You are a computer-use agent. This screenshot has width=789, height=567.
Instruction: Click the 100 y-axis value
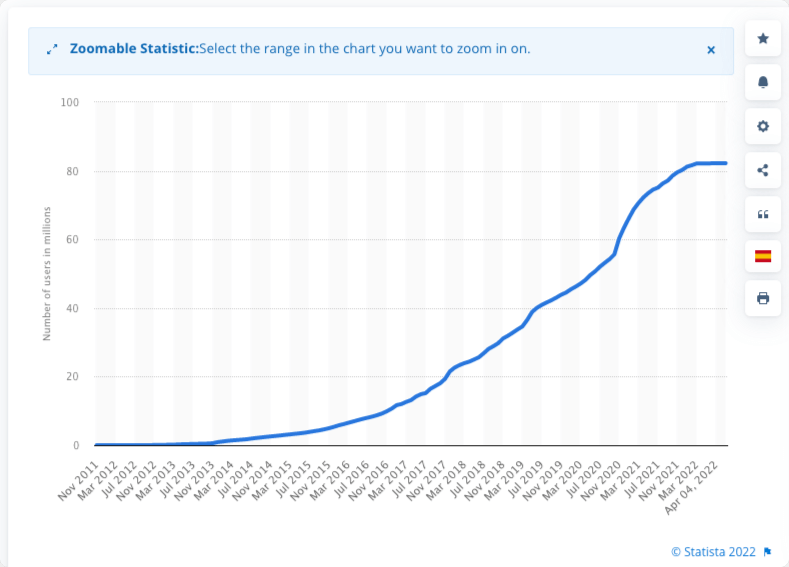[70, 103]
